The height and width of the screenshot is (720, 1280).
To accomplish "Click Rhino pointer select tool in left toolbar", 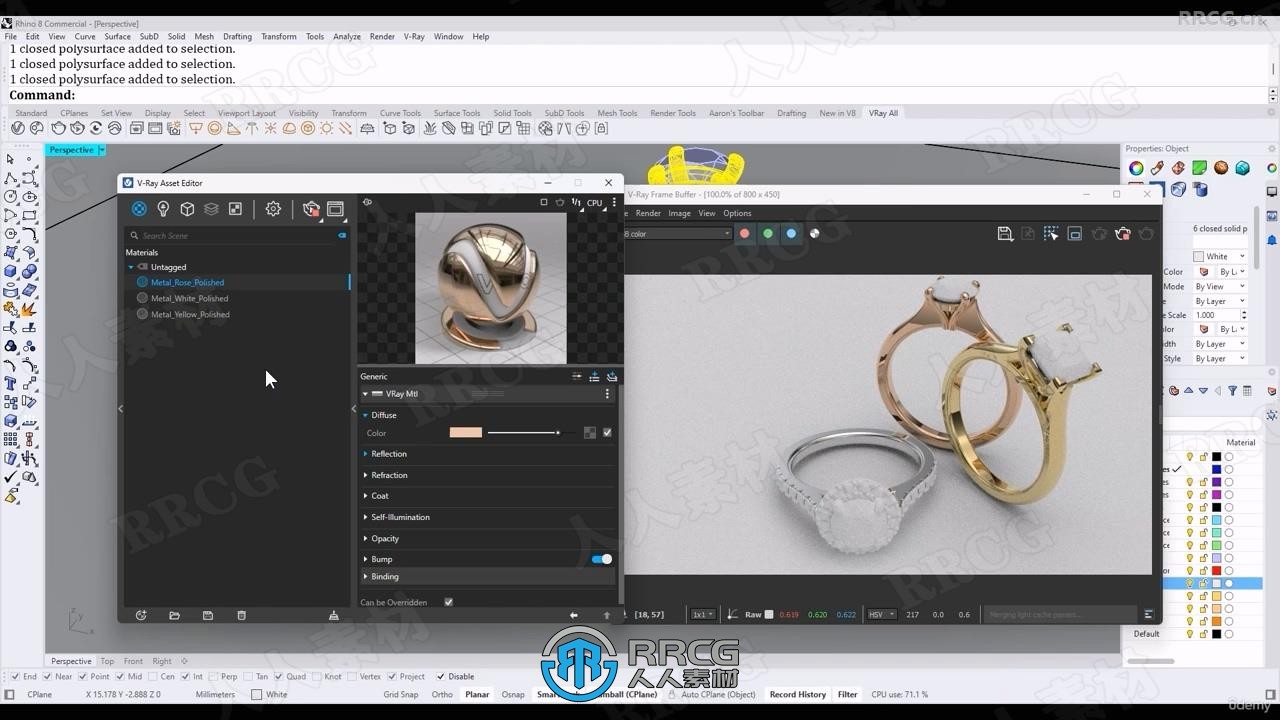I will tap(10, 160).
